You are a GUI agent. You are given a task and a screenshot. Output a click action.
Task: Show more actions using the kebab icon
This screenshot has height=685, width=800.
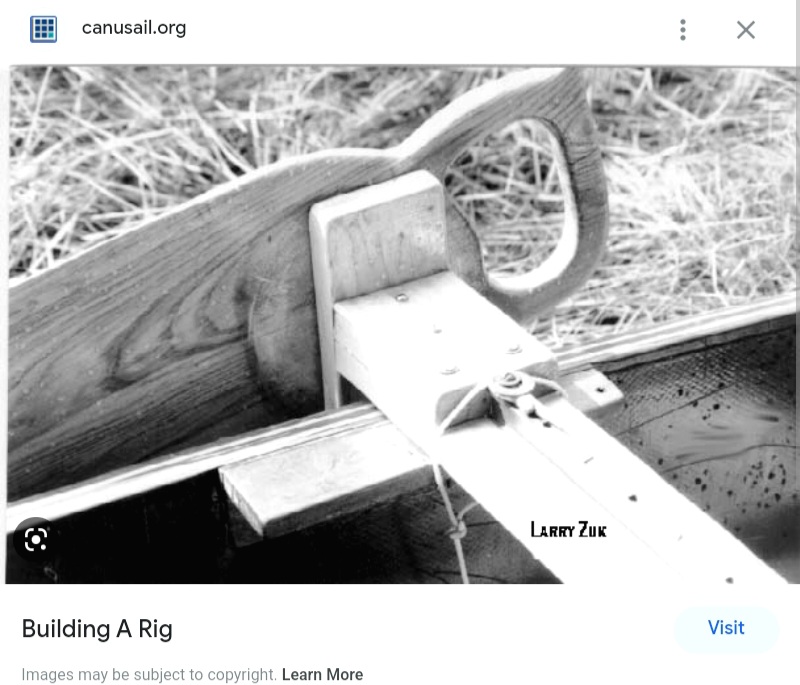tap(683, 30)
